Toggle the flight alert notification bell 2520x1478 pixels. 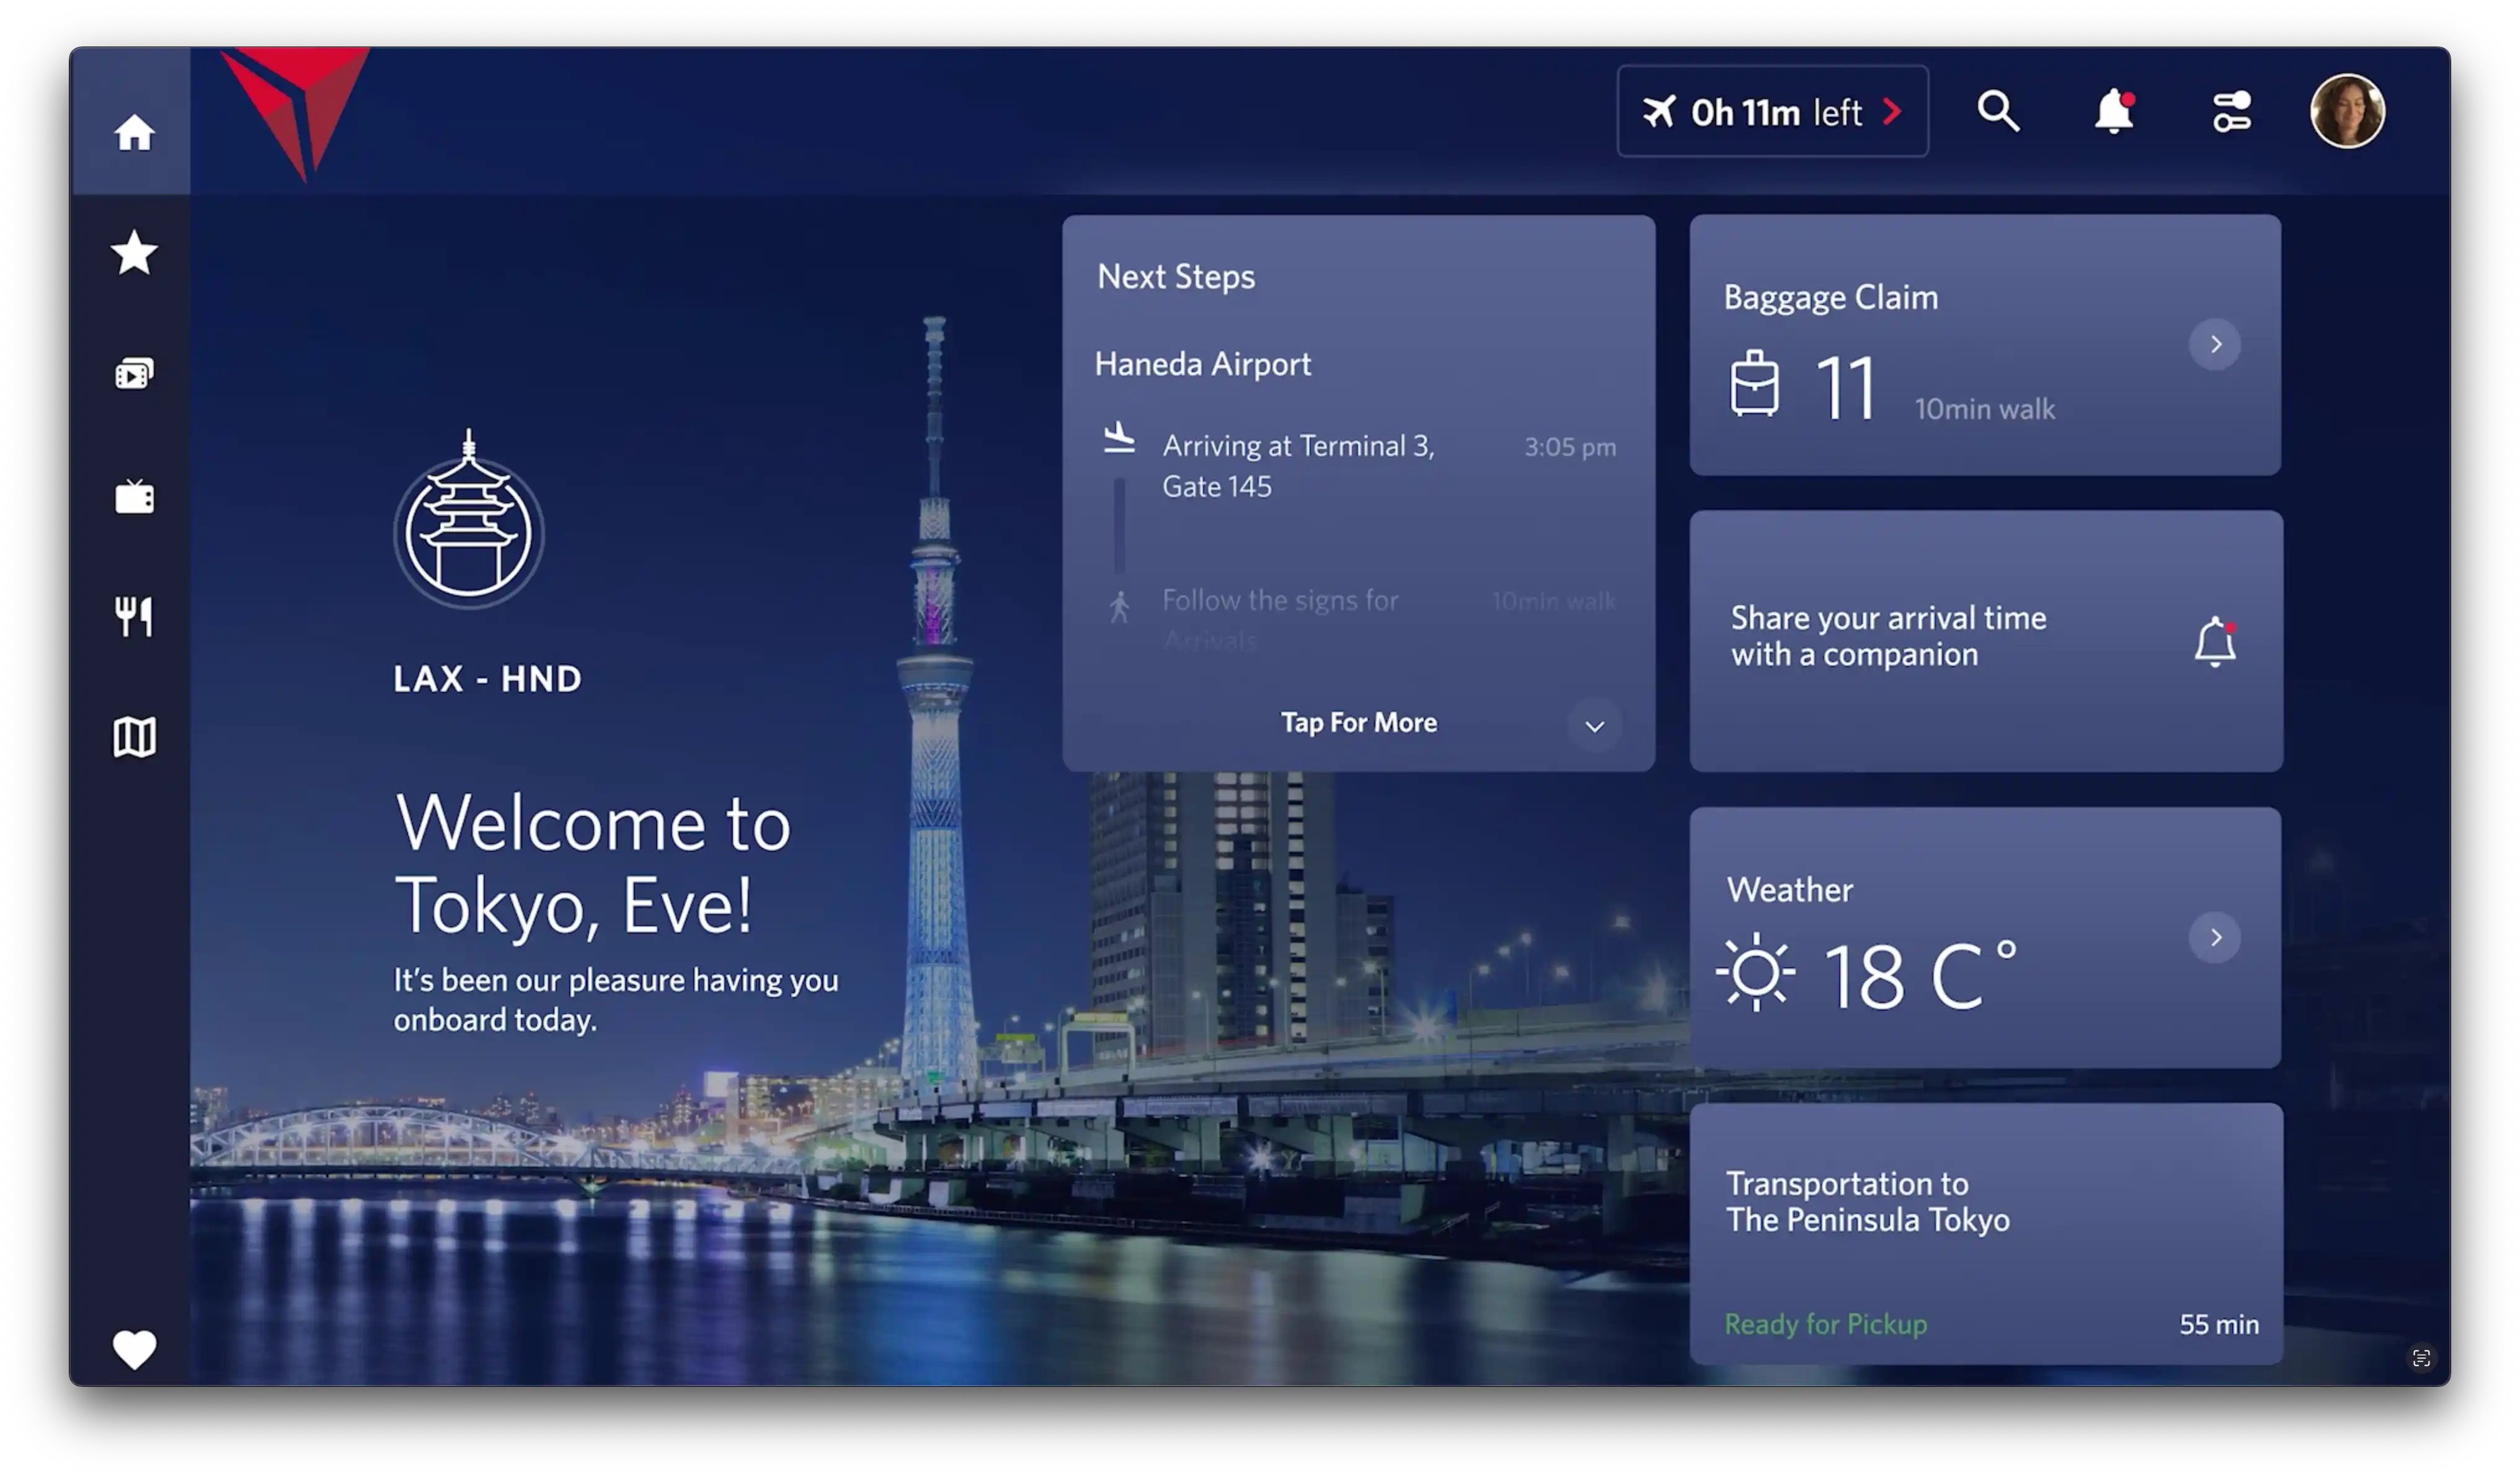click(x=2113, y=111)
